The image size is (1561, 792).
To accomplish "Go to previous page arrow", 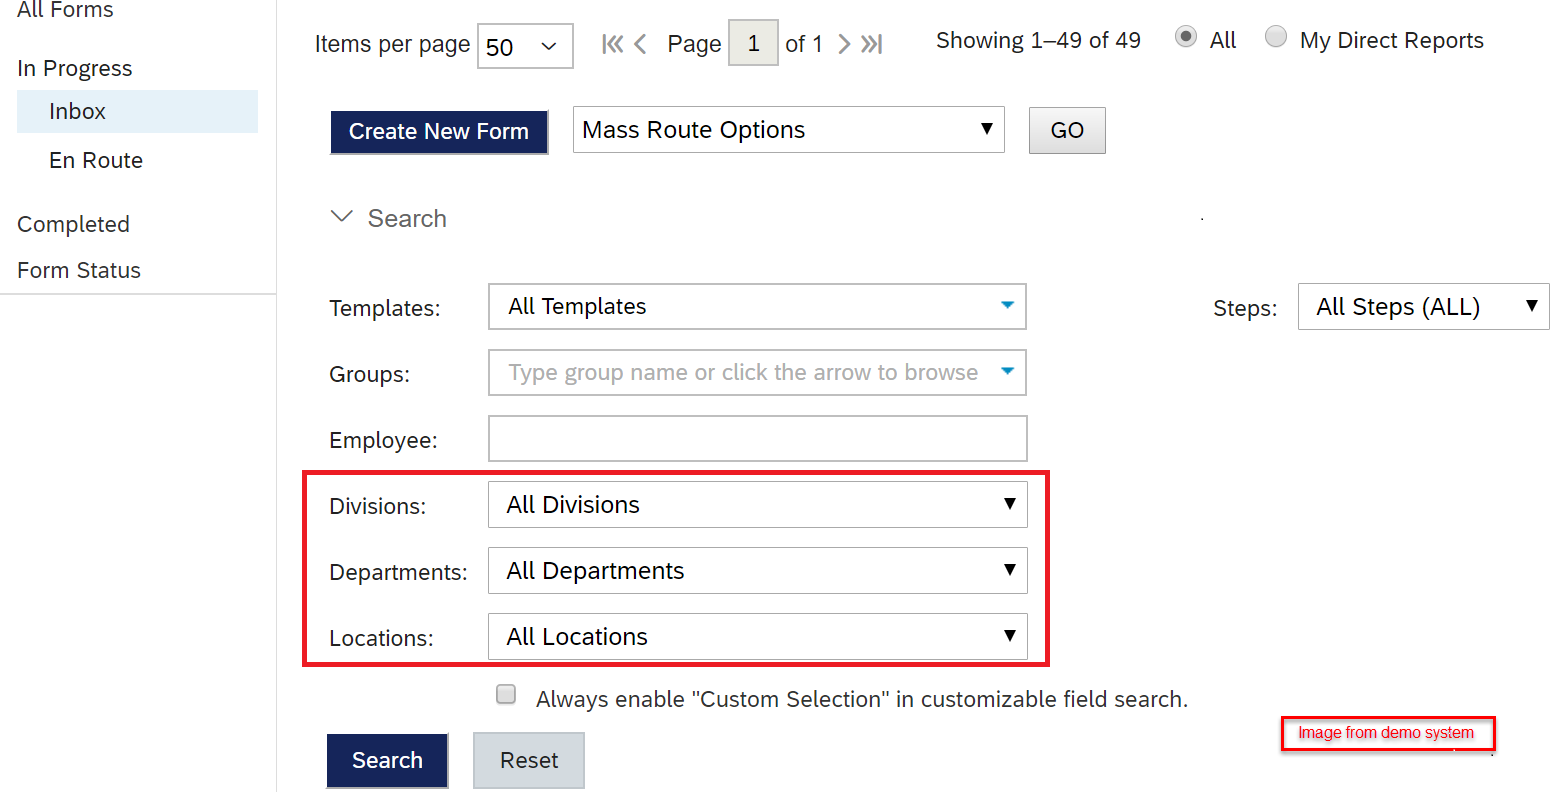I will pyautogui.click(x=640, y=44).
